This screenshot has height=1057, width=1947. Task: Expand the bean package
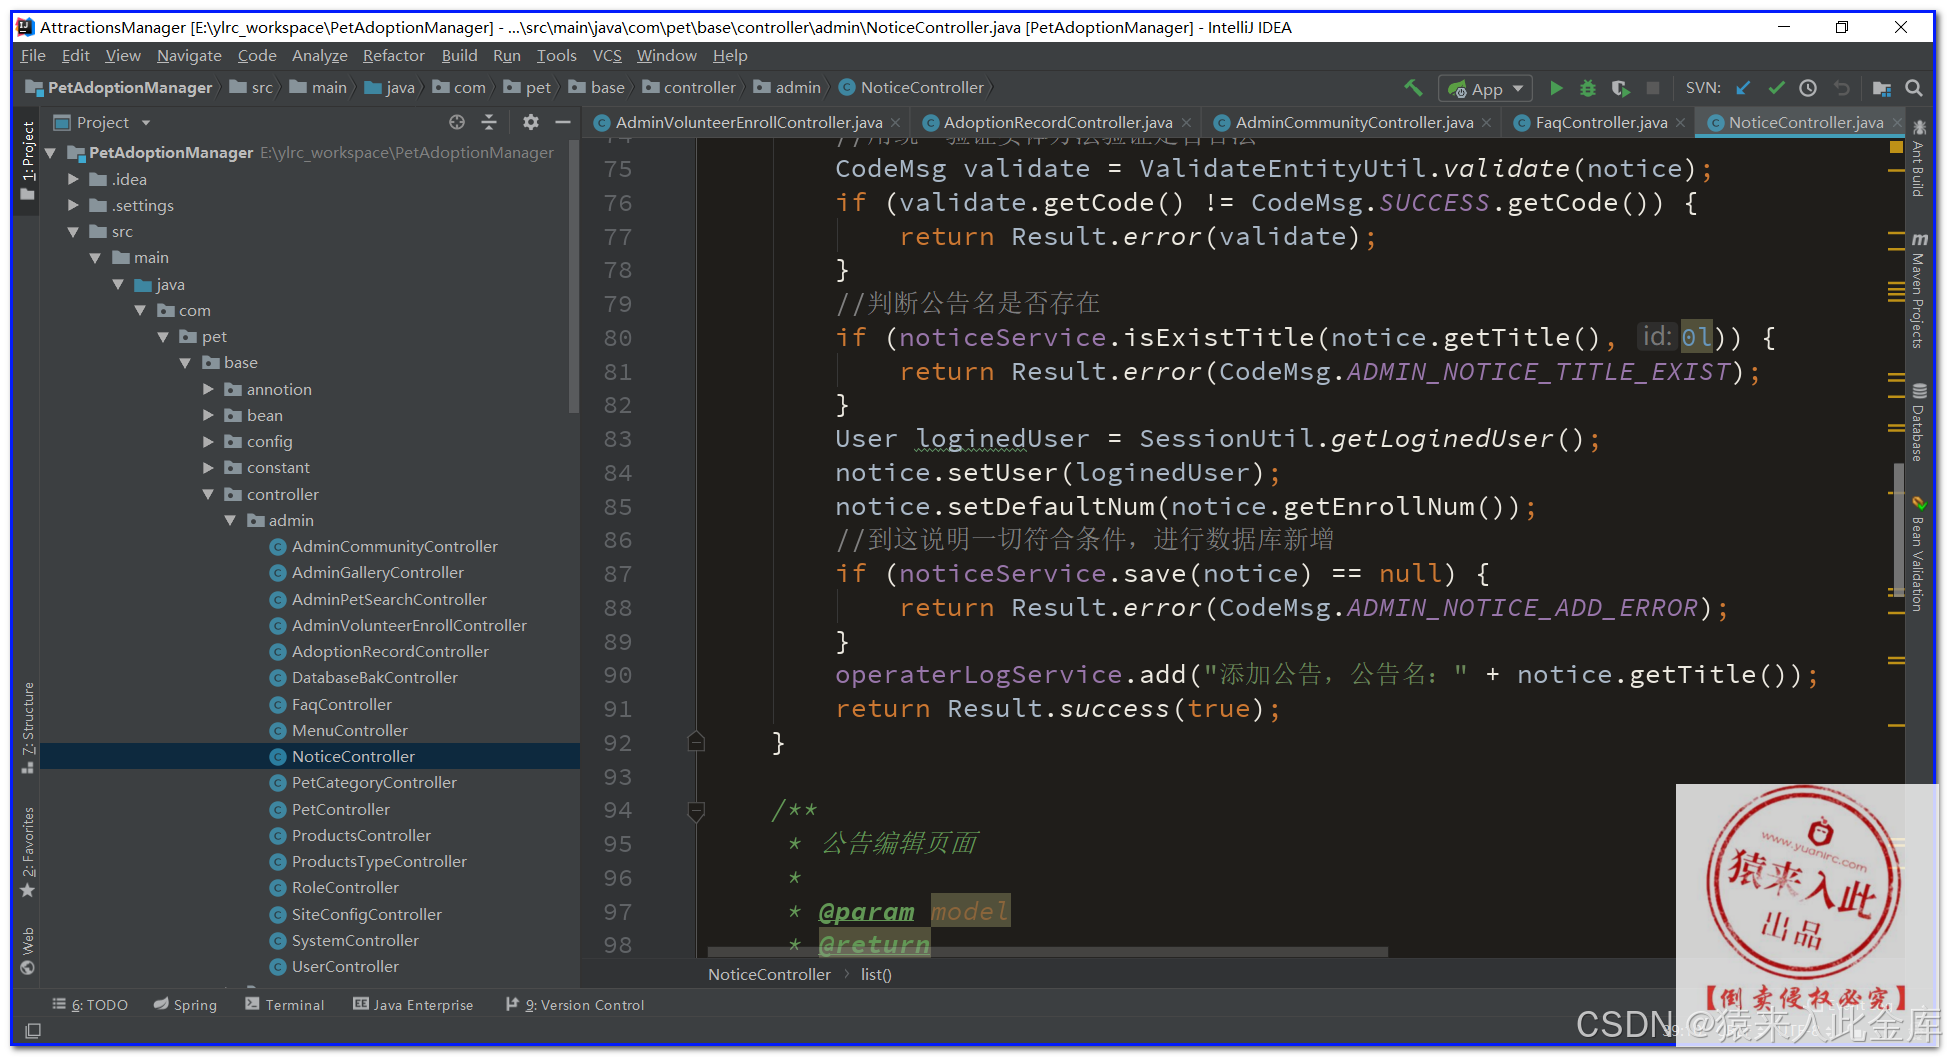(x=208, y=415)
